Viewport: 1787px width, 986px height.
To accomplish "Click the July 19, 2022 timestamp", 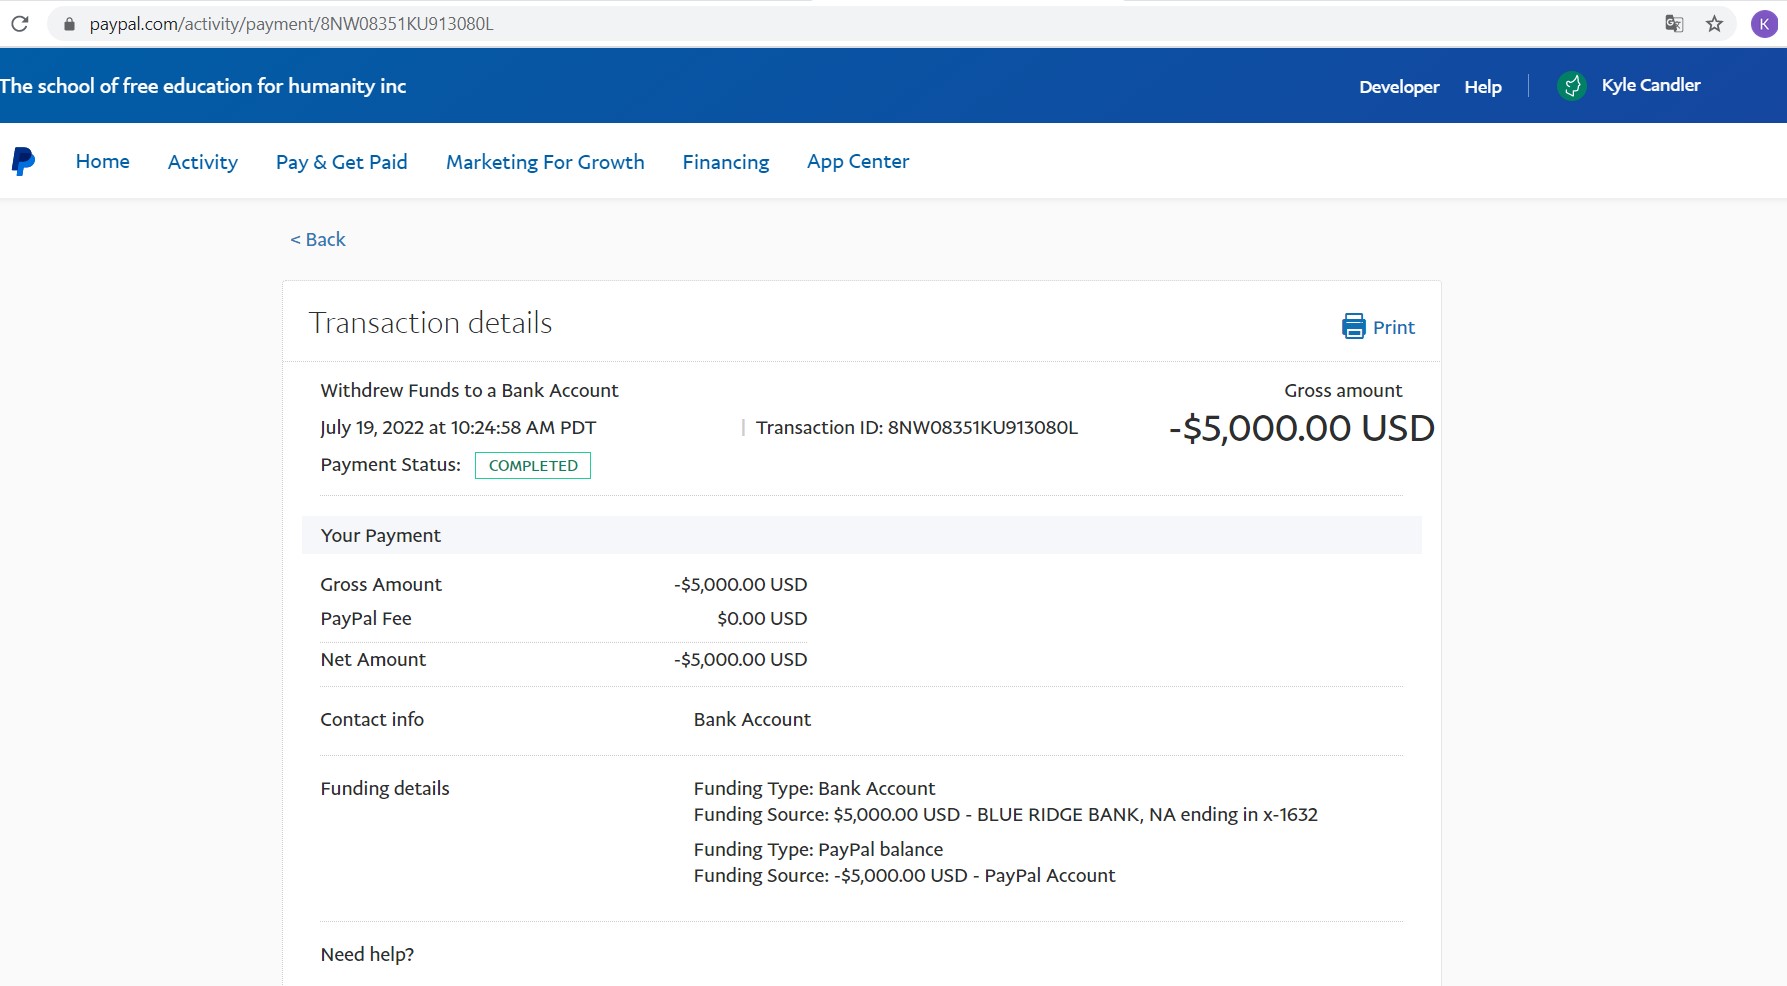I will click(x=458, y=427).
